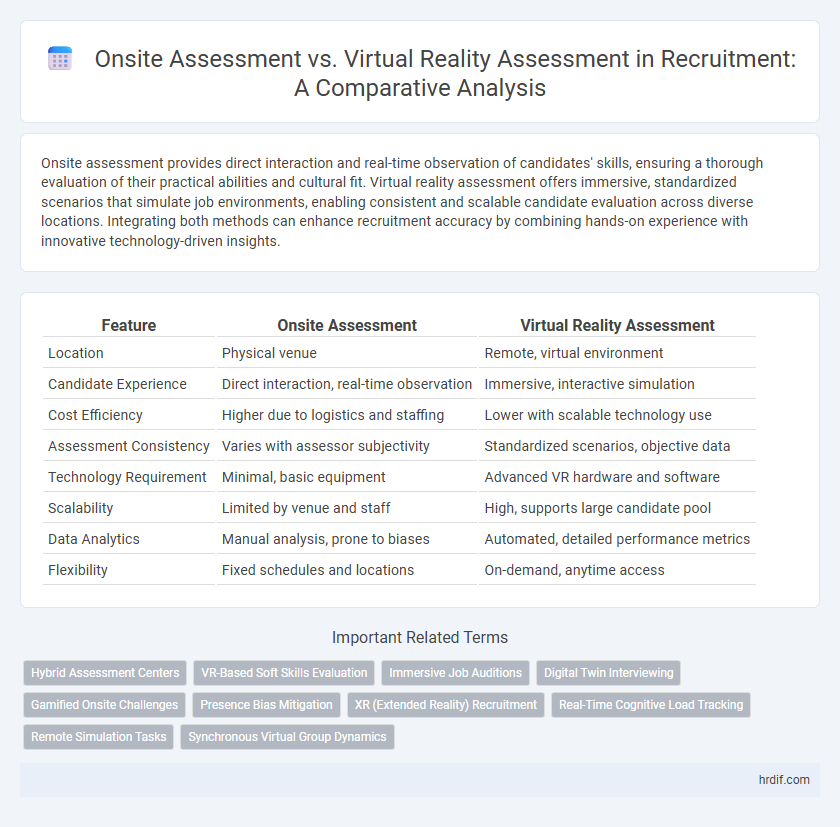Click the introductory summary paragraph
840x827 pixels.
(402, 202)
